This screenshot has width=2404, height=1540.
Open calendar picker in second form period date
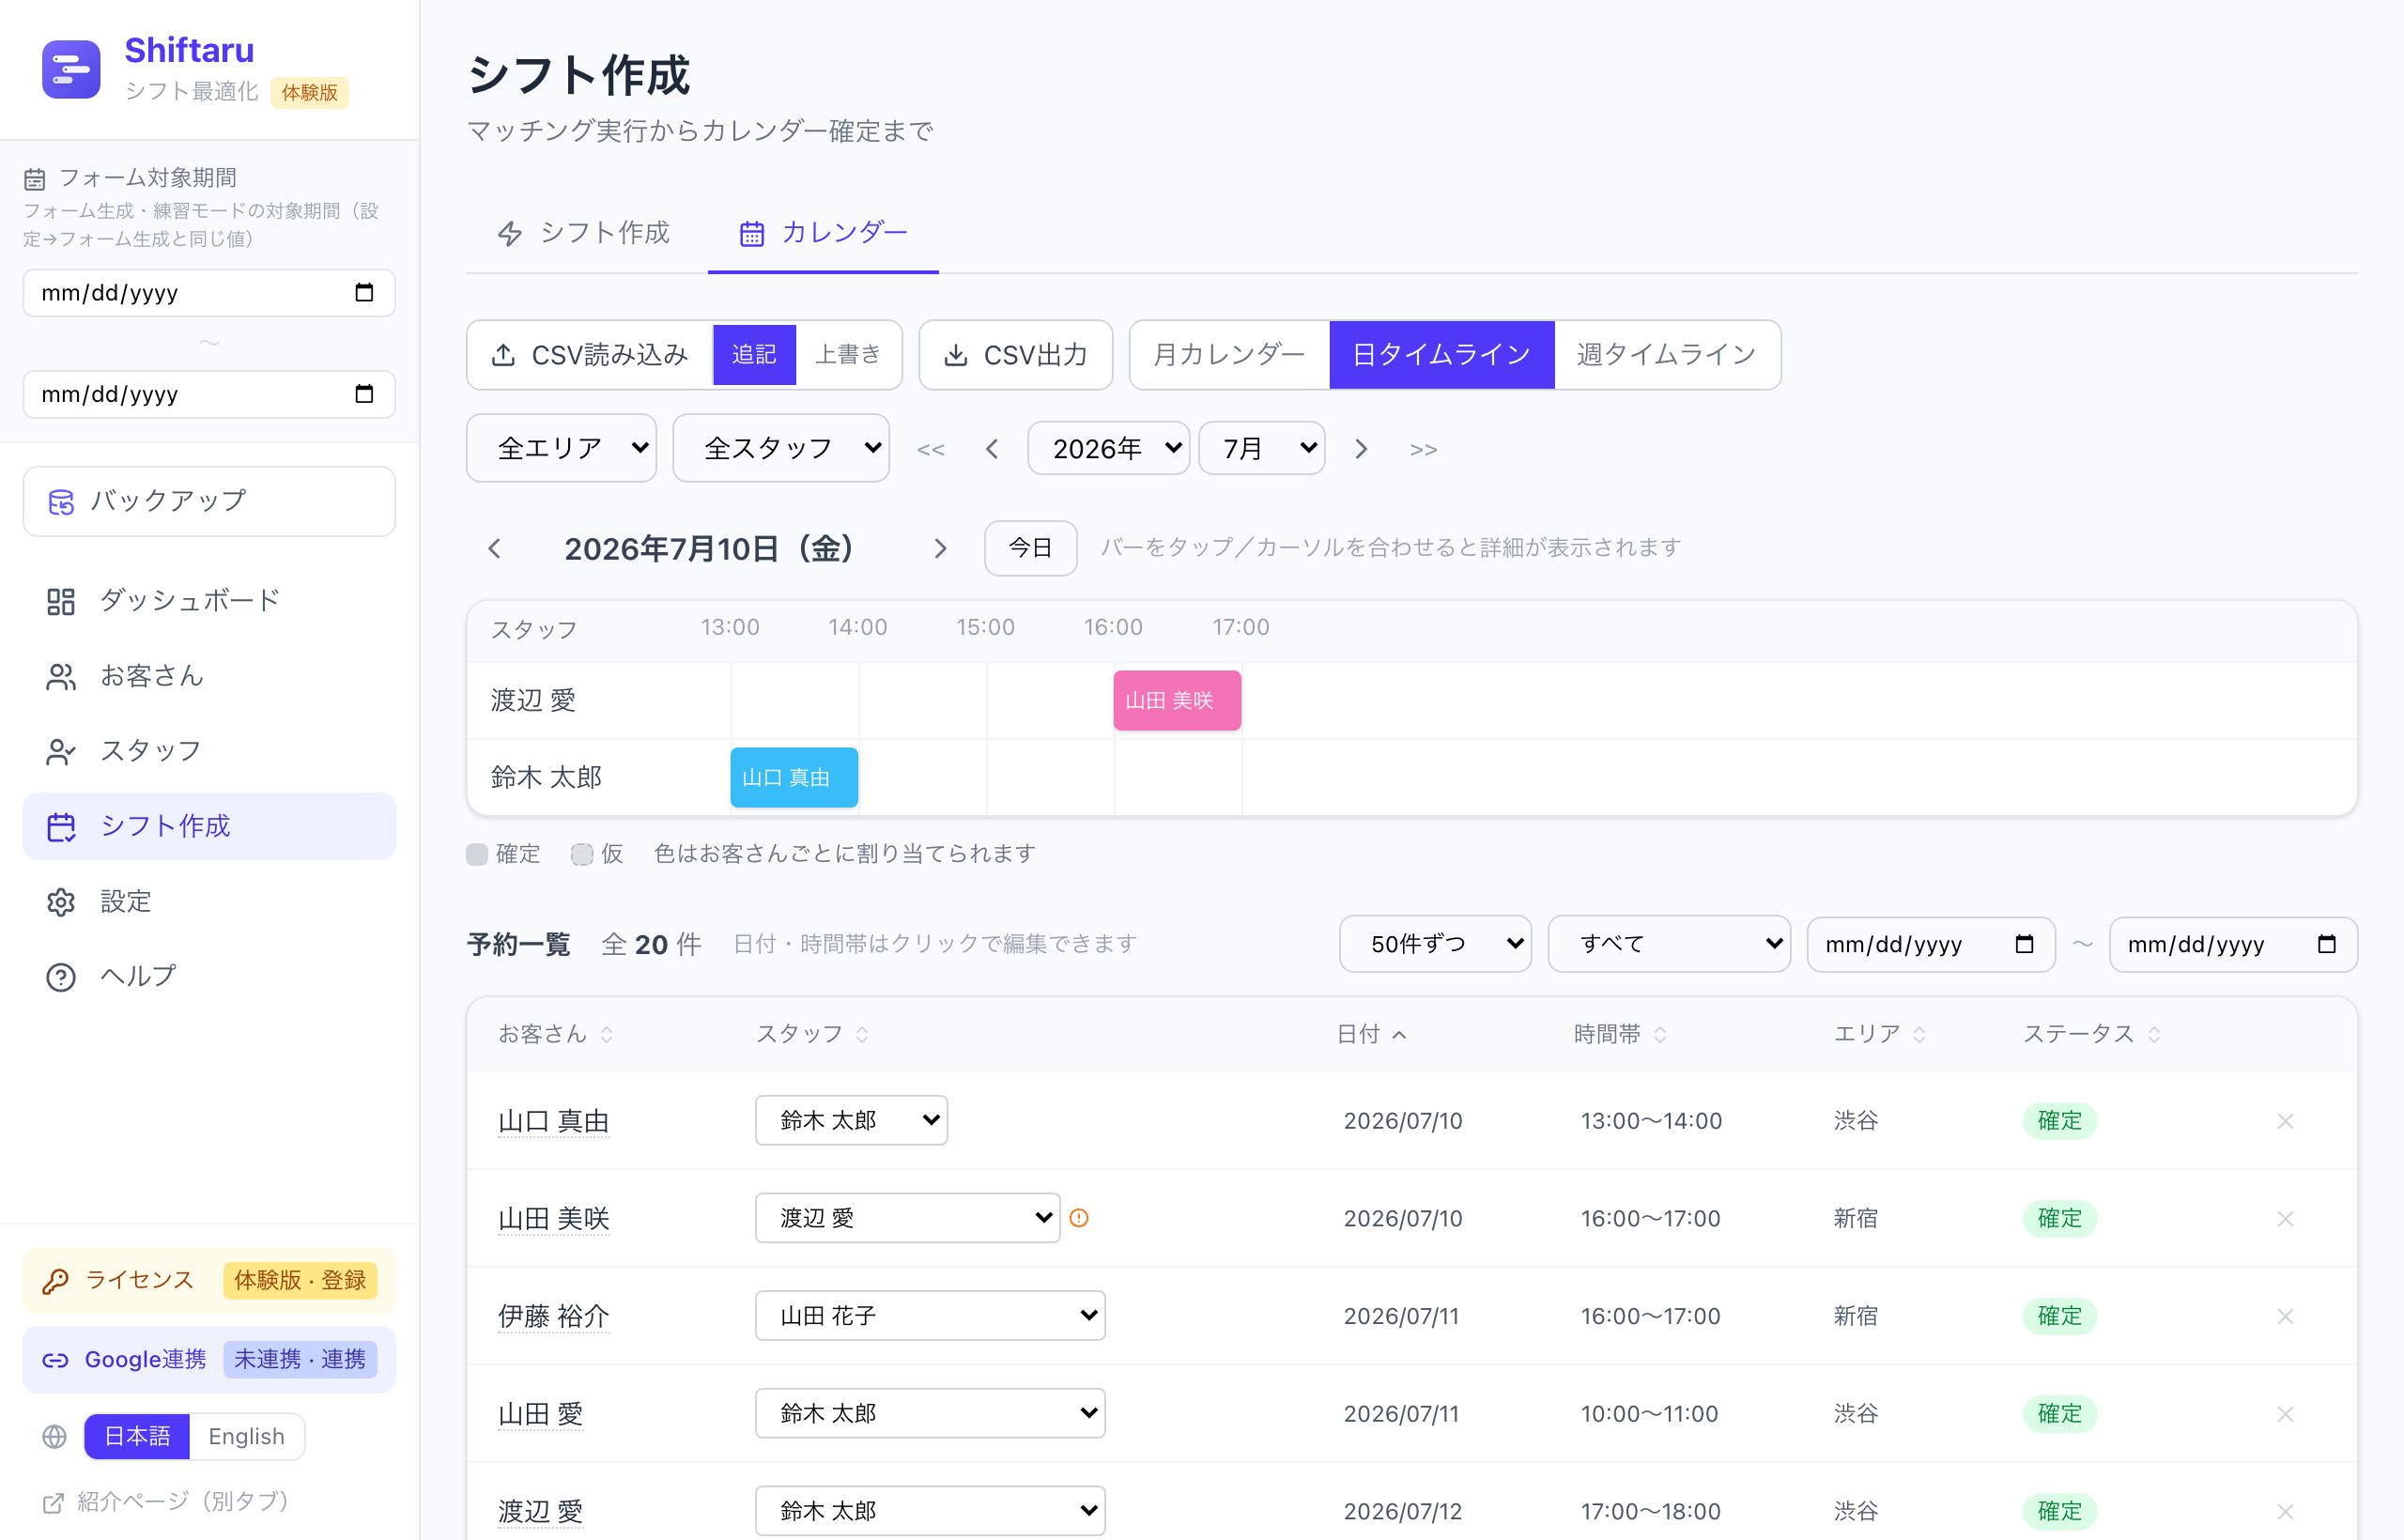click(x=364, y=394)
